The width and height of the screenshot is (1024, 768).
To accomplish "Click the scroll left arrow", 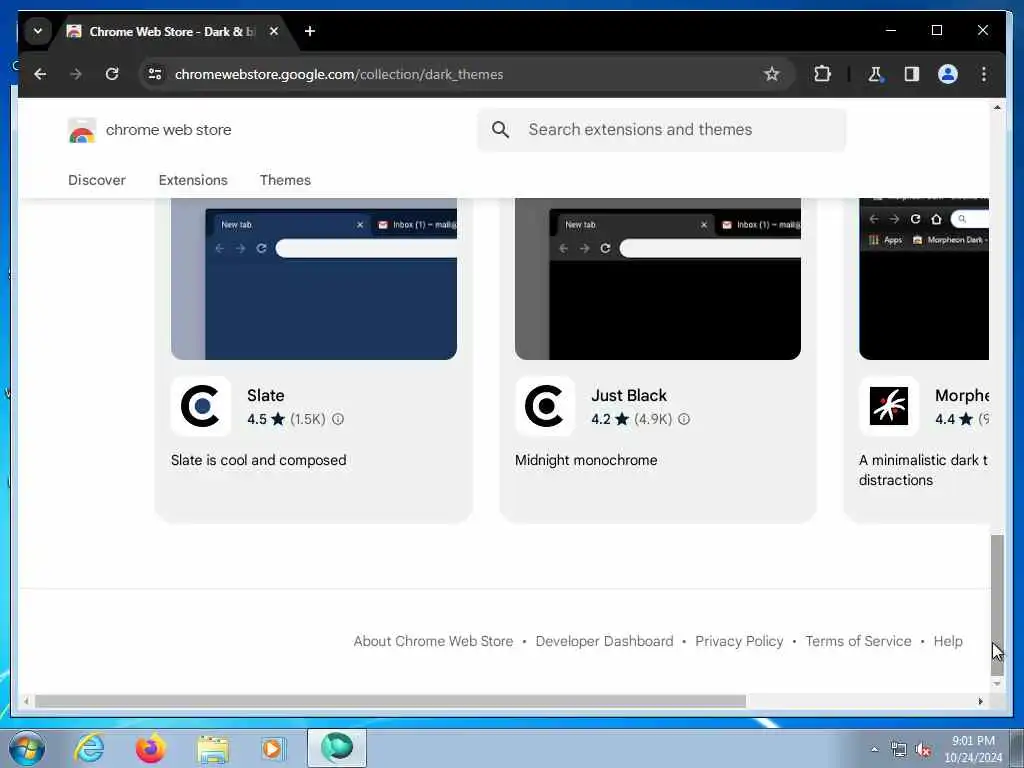I will click(x=26, y=701).
